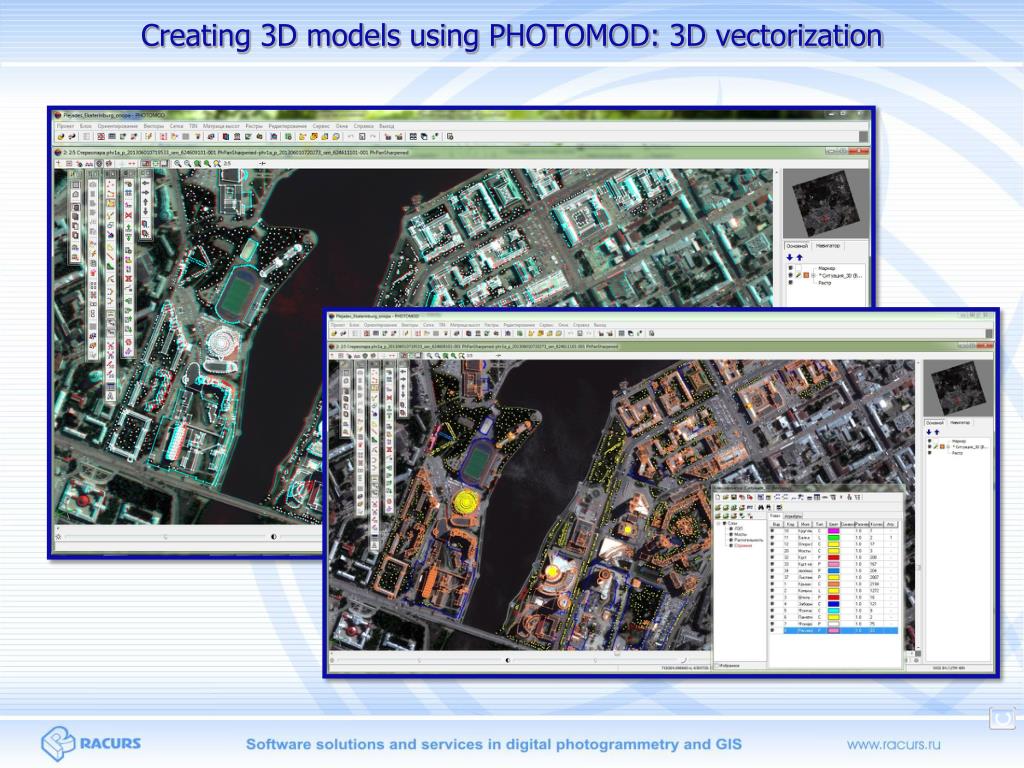Toggle the visibility mark of the magenta classifier row
The width and height of the screenshot is (1024, 768).
(x=772, y=531)
